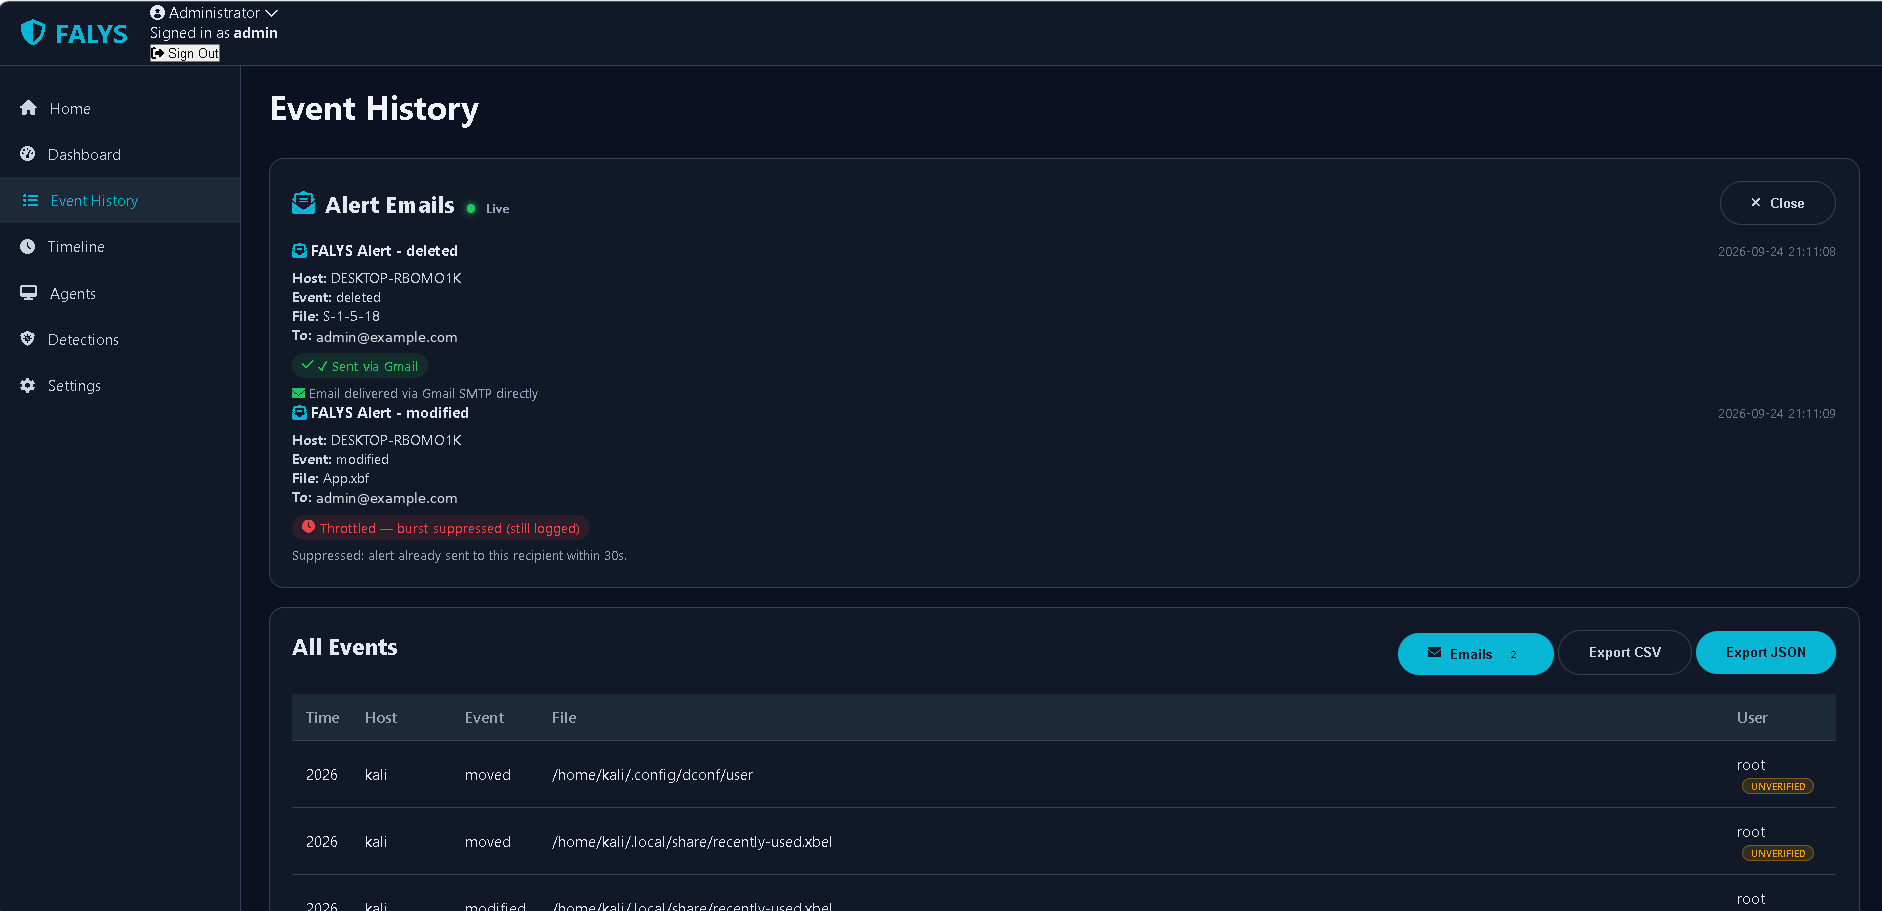Click the App.xbf file name

pos(346,478)
